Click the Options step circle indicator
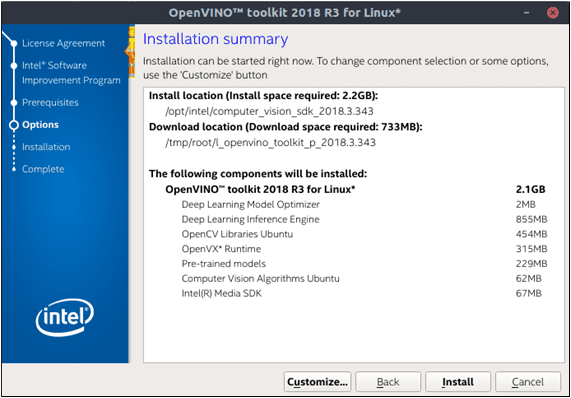Screen dimensions: 571x398 pos(14,125)
